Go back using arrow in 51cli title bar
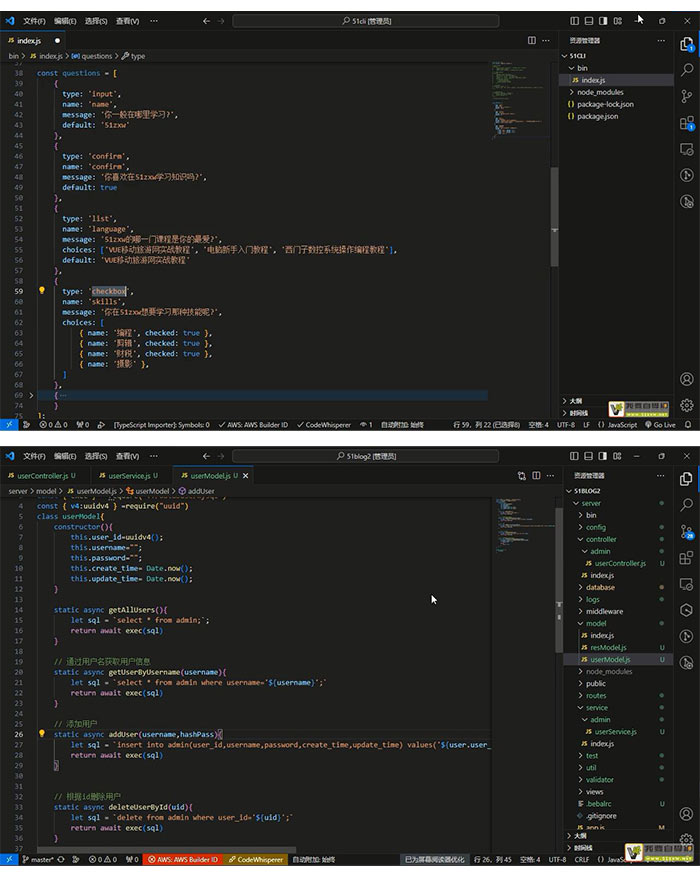700x873 pixels. [207, 21]
